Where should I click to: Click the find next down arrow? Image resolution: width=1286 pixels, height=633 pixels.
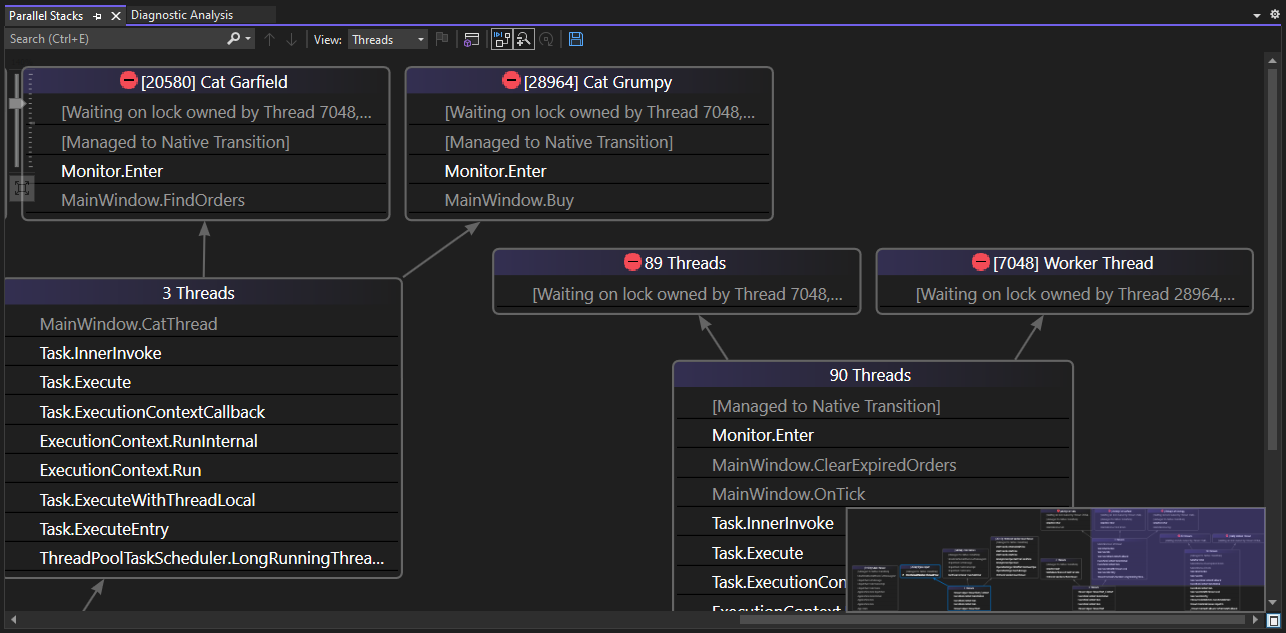291,39
